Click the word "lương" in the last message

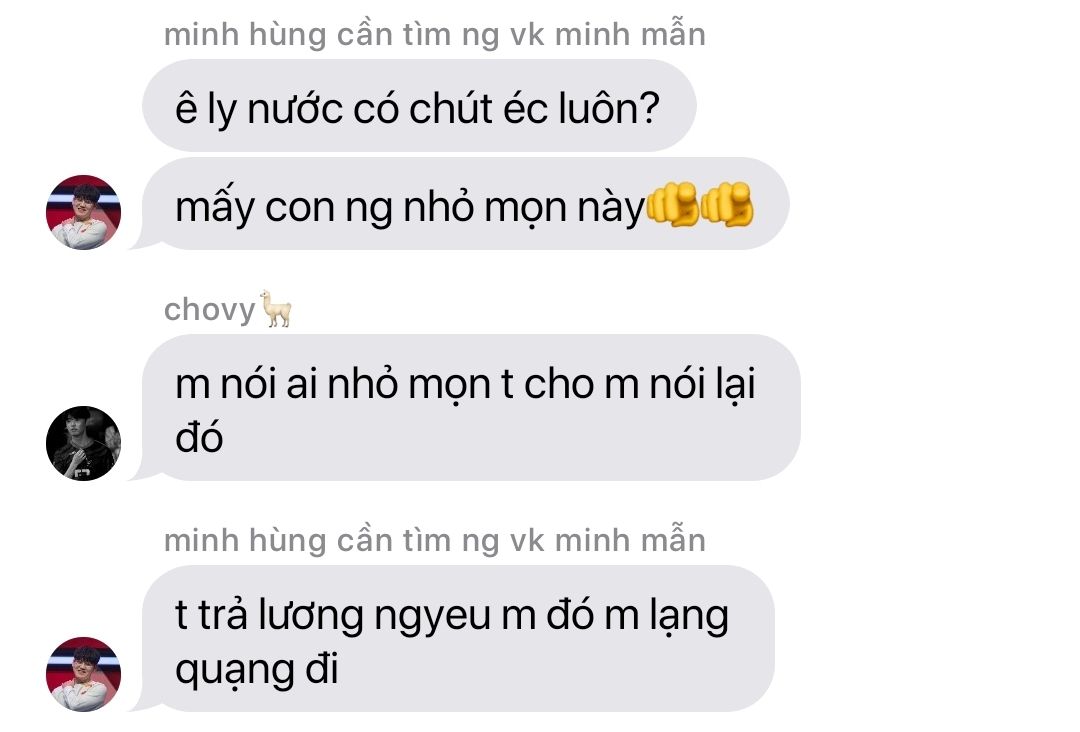click(x=311, y=616)
